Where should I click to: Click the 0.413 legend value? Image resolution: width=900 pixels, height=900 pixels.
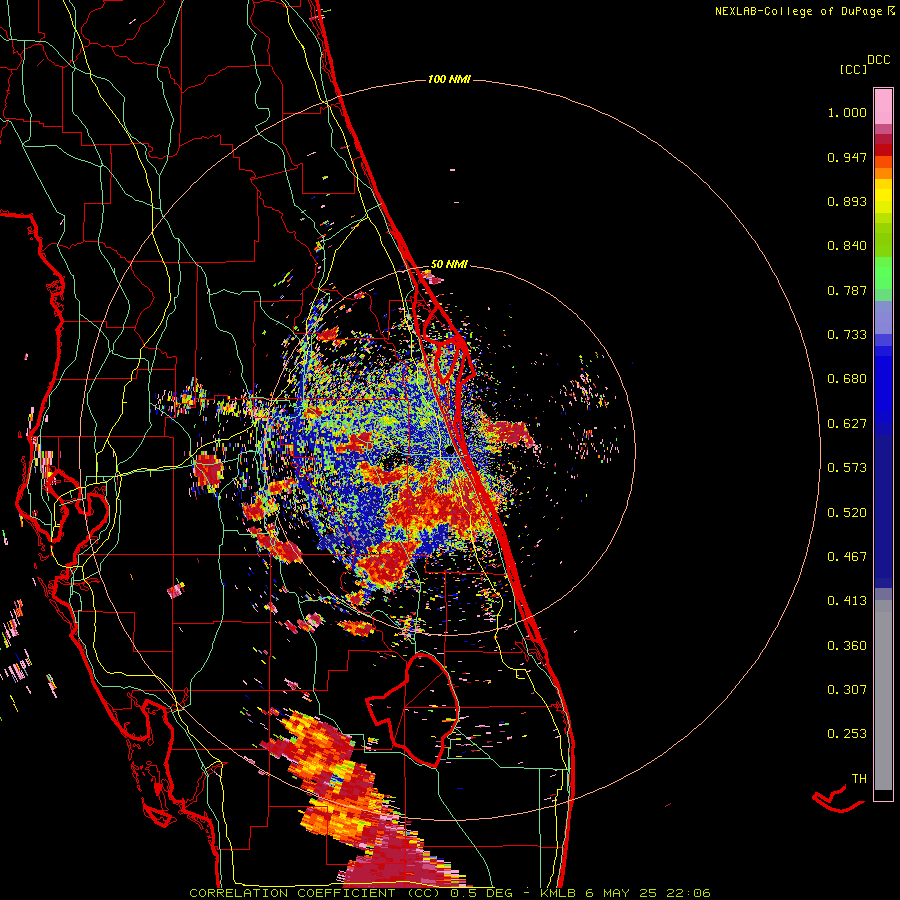(847, 601)
